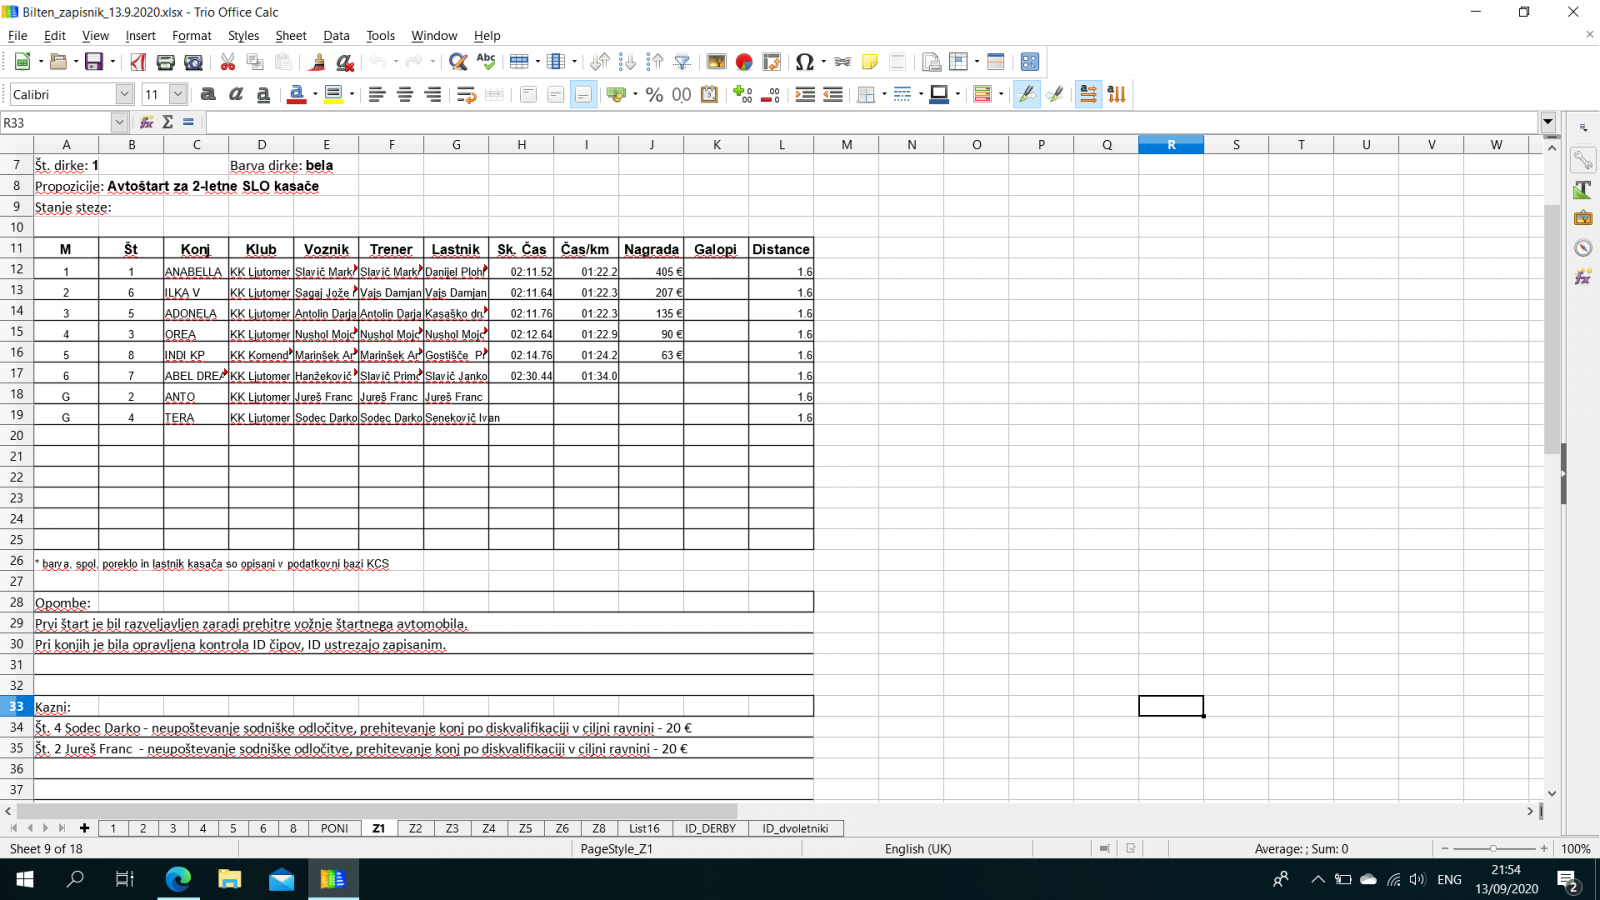Viewport: 1600px width, 900px height.
Task: Add a new sheet with plus button
Action: (x=85, y=829)
